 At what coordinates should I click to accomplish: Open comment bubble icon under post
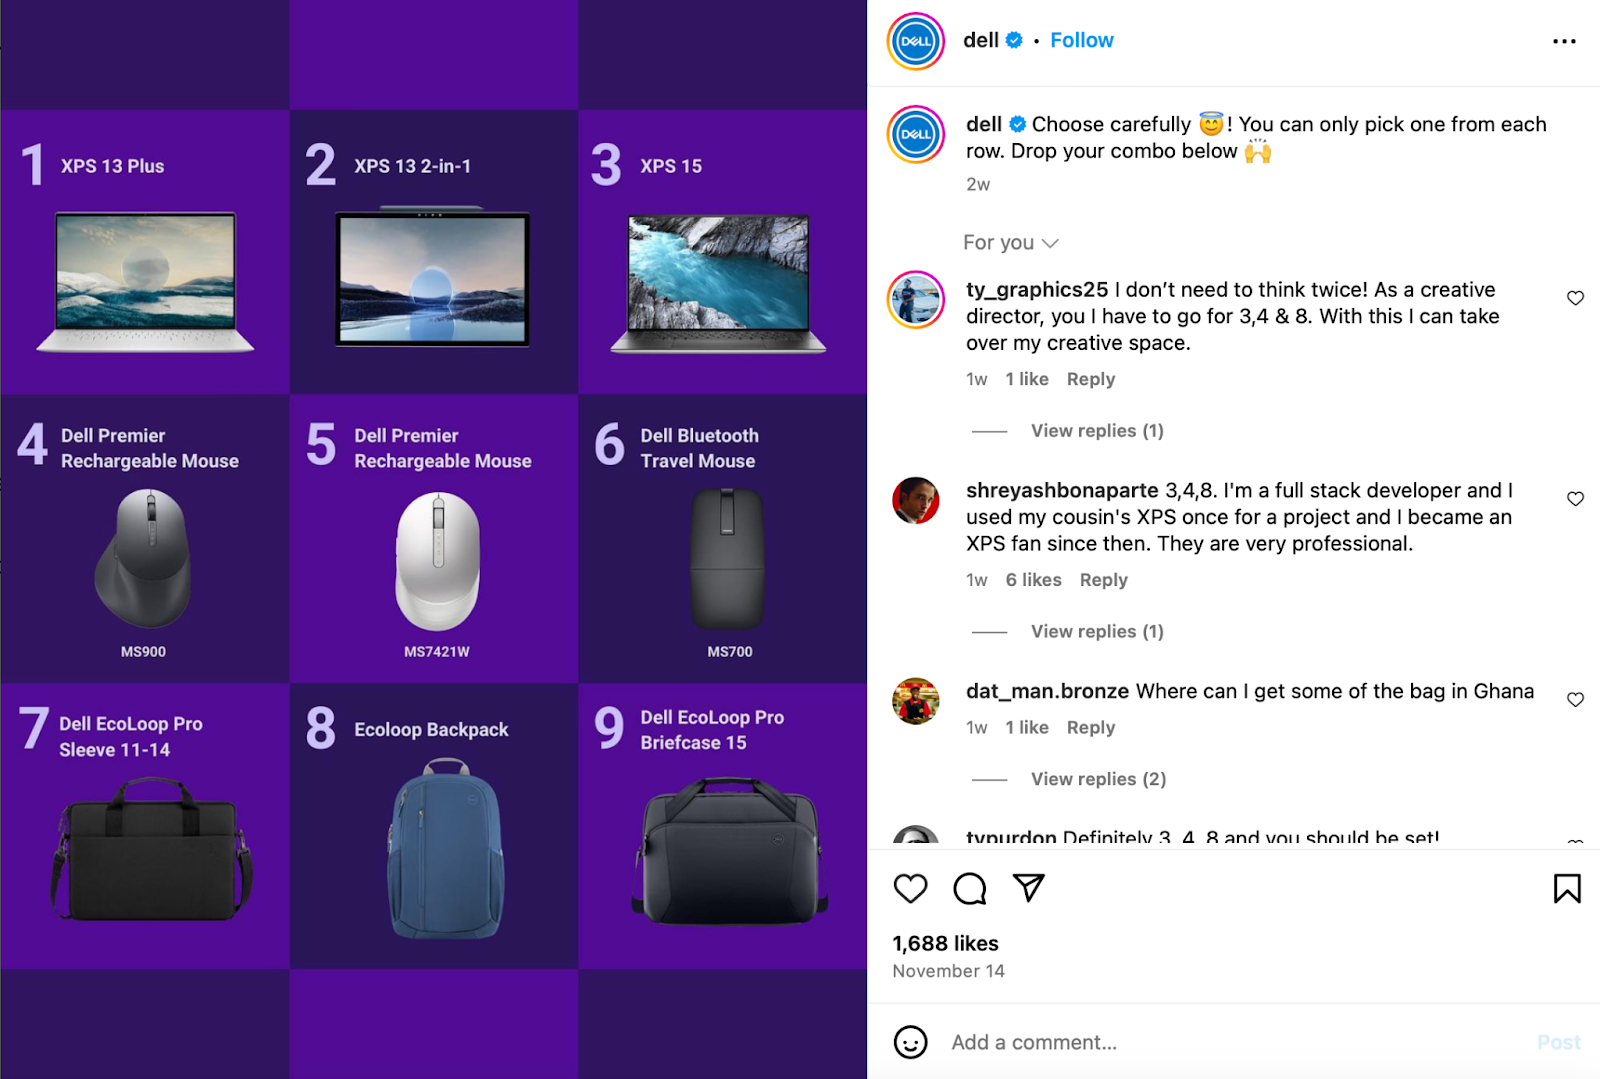click(969, 888)
